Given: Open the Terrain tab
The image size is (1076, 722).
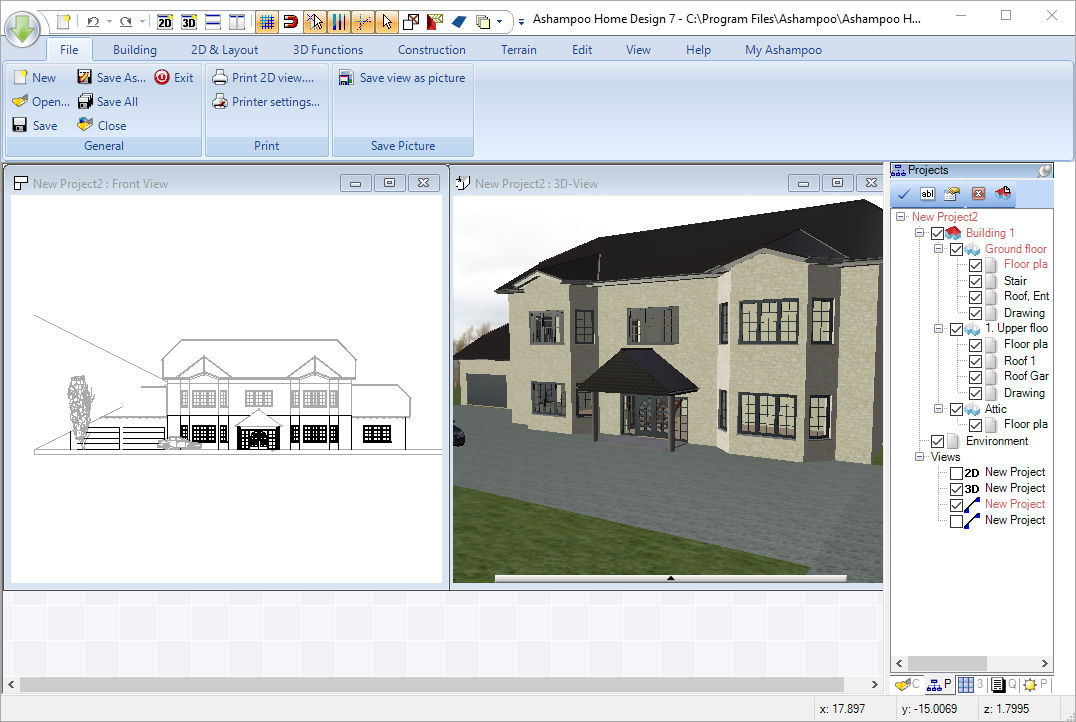Looking at the screenshot, I should [518, 49].
